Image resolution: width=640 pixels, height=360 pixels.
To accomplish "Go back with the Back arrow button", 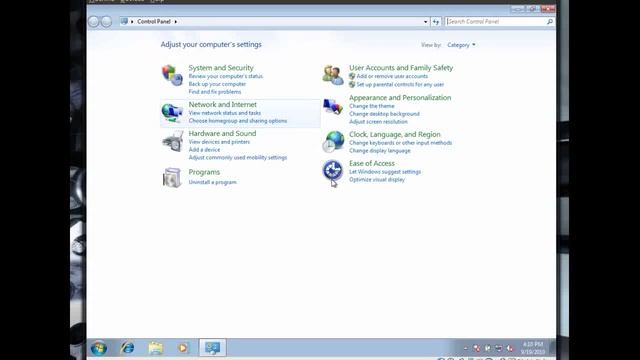I will (x=93, y=22).
